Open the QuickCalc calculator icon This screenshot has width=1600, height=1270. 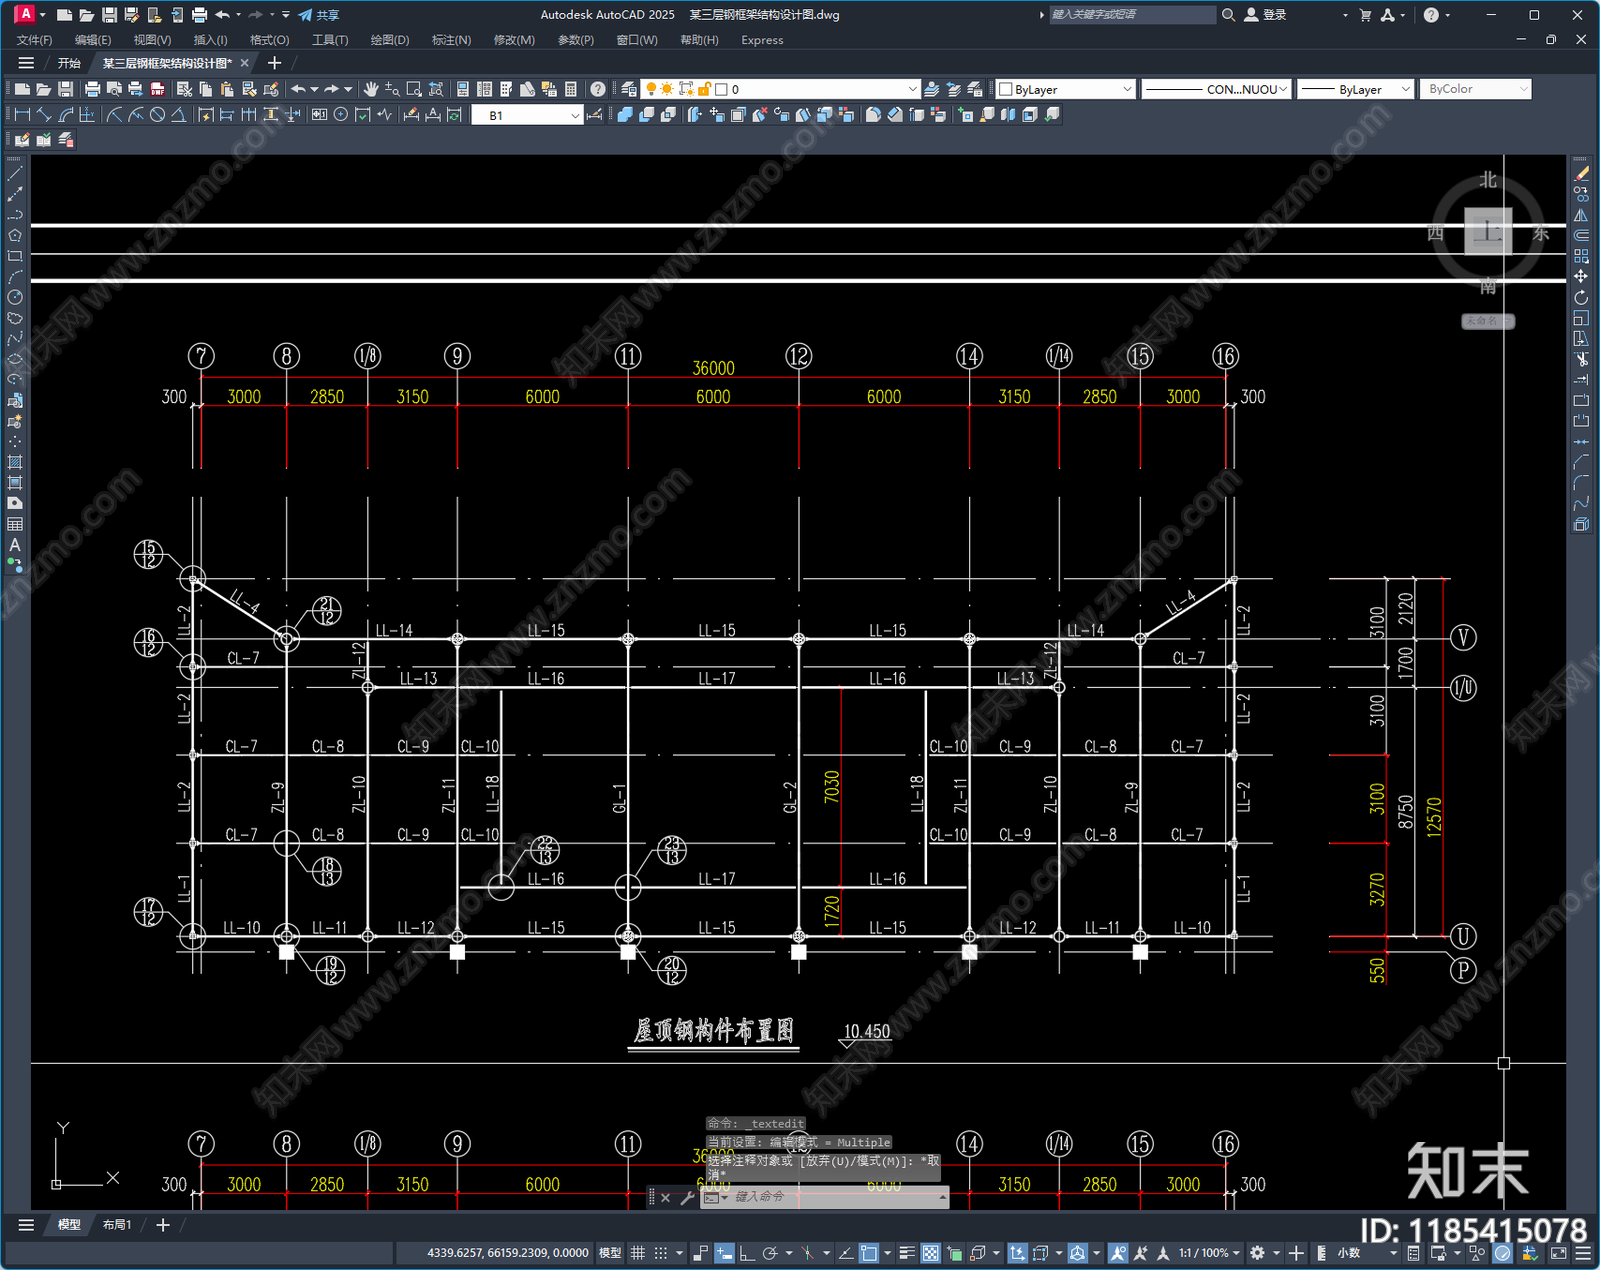pyautogui.click(x=571, y=89)
